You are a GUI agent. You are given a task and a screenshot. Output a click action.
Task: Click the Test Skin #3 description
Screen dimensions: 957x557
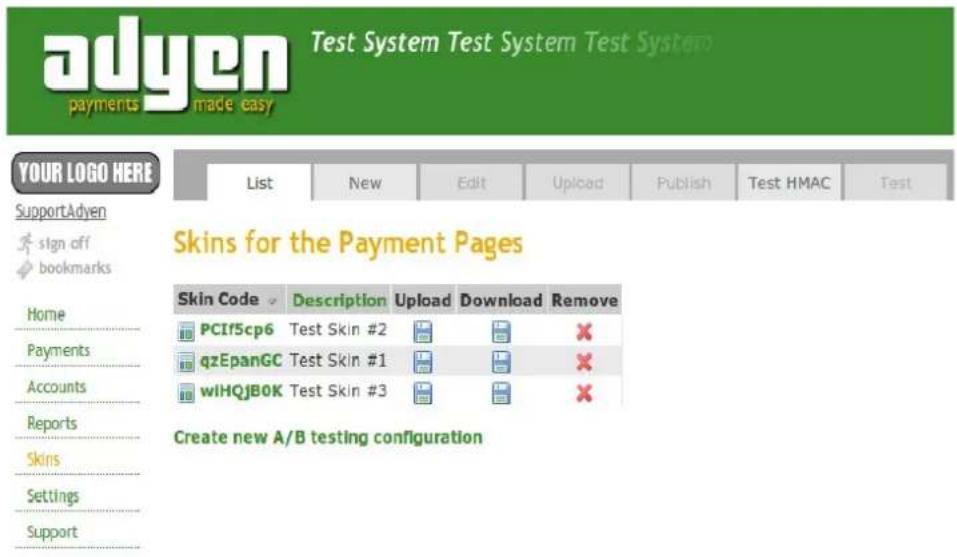338,390
